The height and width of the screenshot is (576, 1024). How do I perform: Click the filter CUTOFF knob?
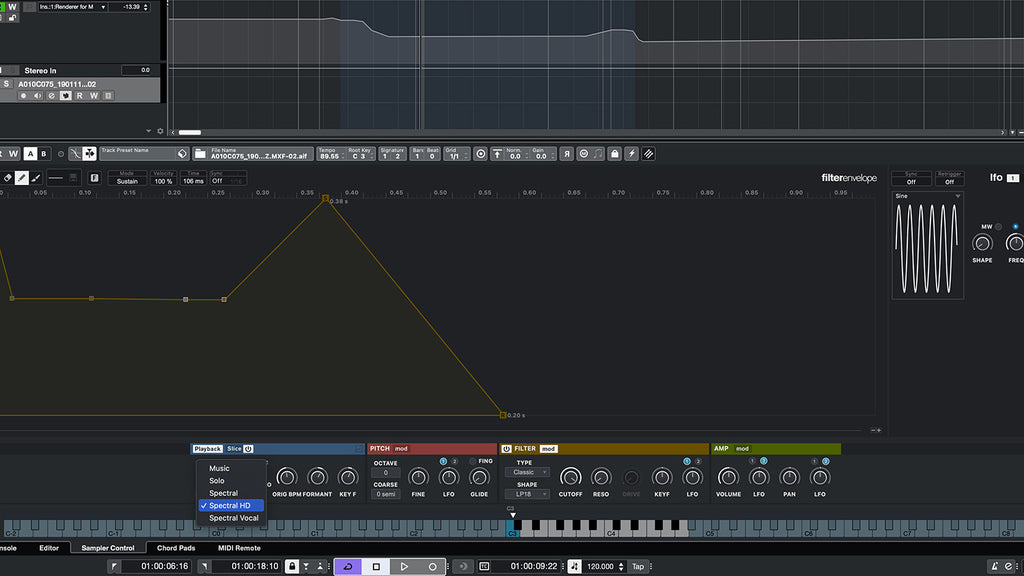(570, 477)
